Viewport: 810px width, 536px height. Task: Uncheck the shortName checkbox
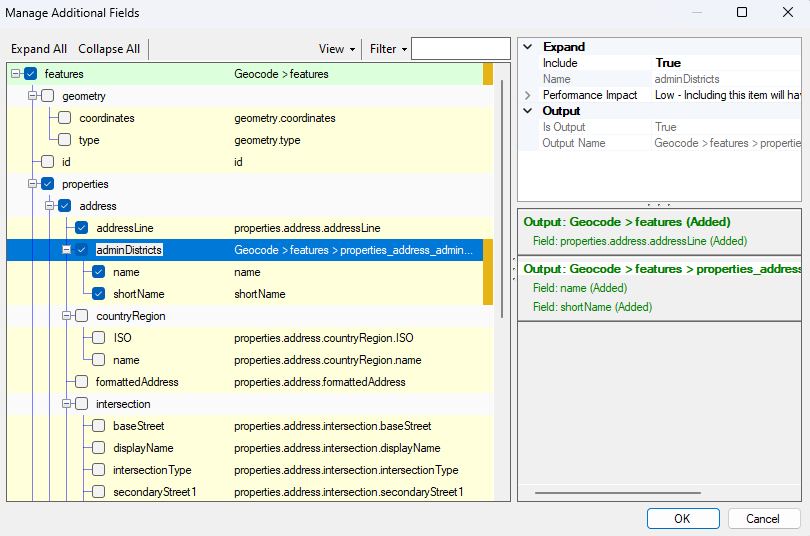[99, 294]
